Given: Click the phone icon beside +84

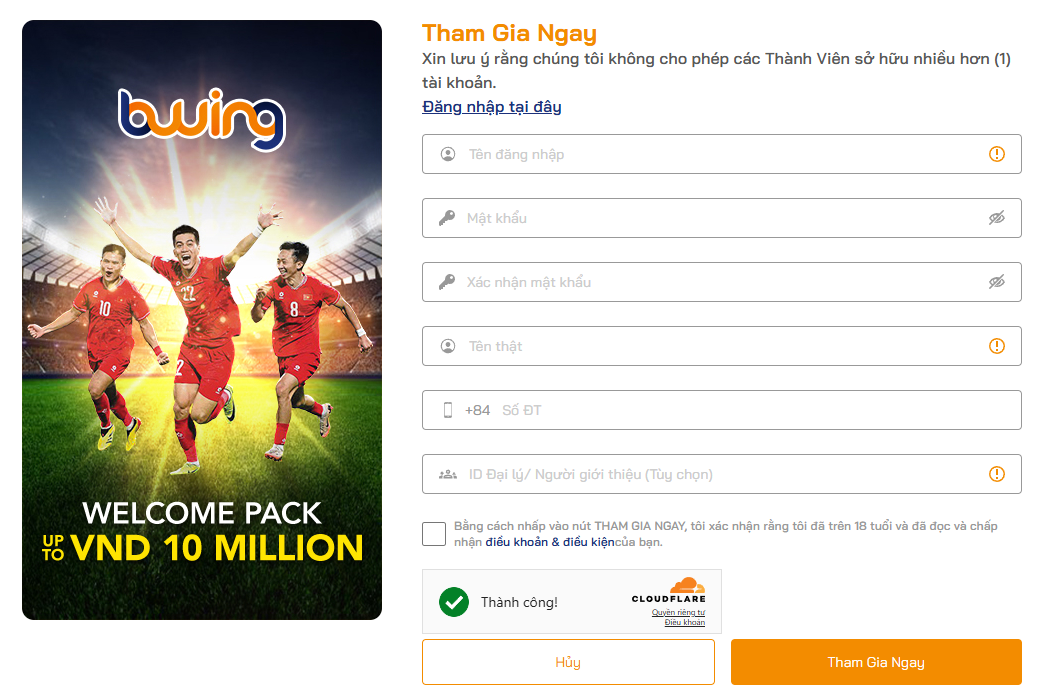Looking at the screenshot, I should pos(448,410).
